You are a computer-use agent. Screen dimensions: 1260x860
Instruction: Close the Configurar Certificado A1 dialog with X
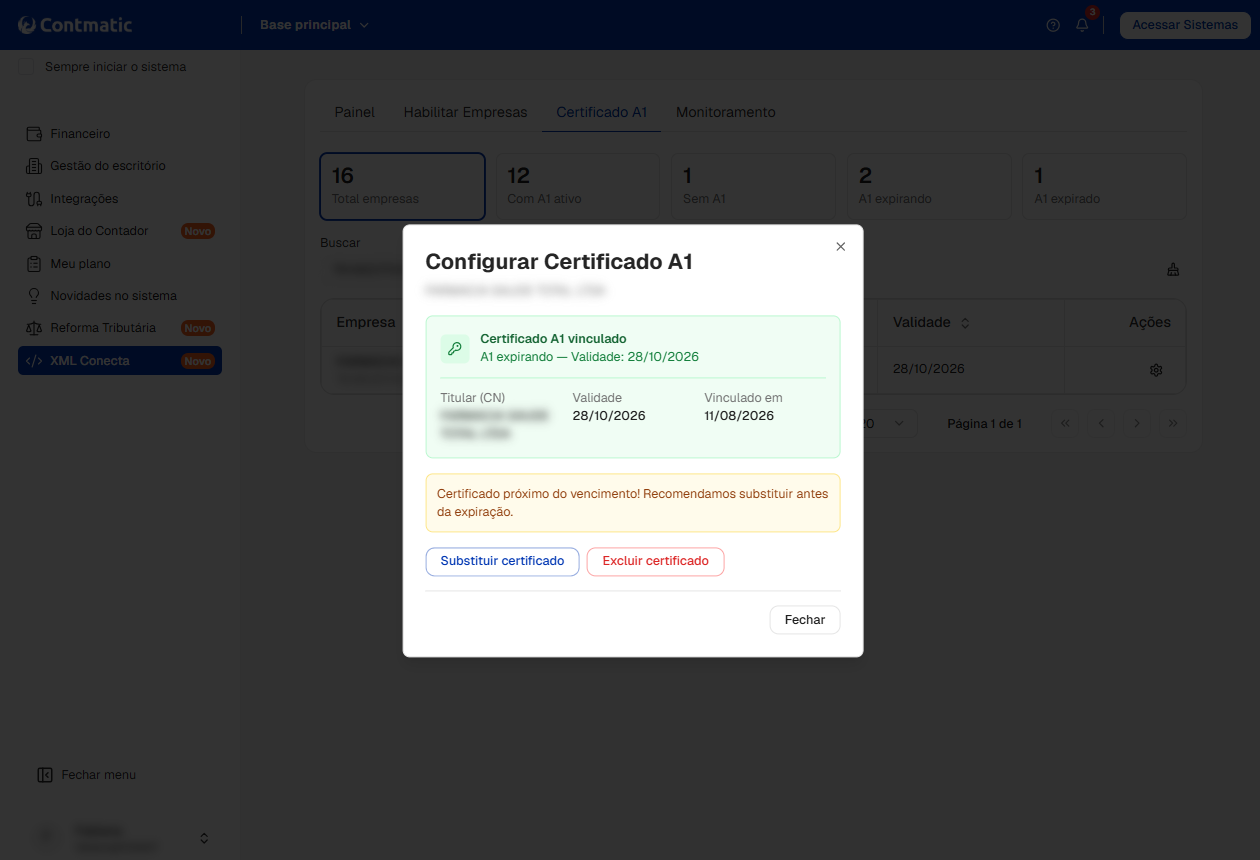[x=840, y=246]
